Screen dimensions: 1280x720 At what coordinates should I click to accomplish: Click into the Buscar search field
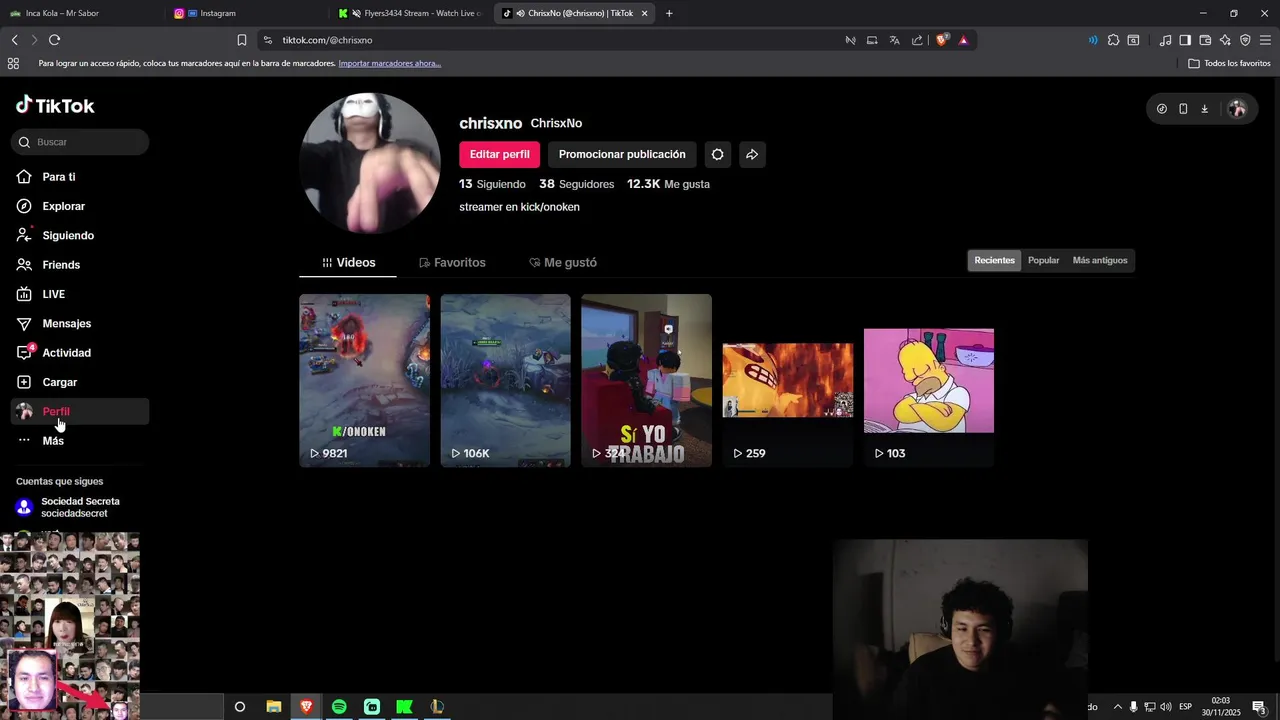click(x=80, y=142)
